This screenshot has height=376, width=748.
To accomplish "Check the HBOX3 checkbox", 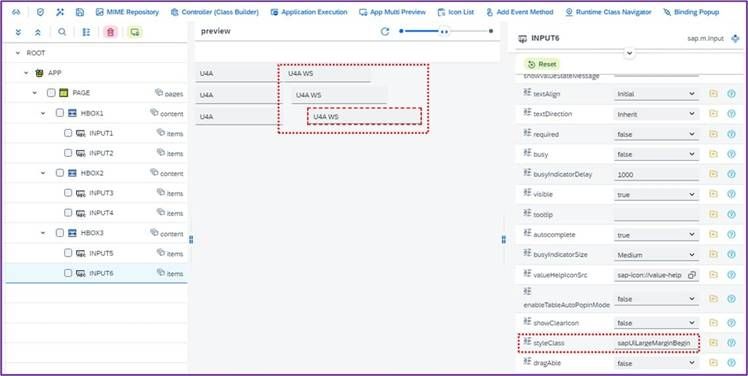I will pyautogui.click(x=60, y=233).
